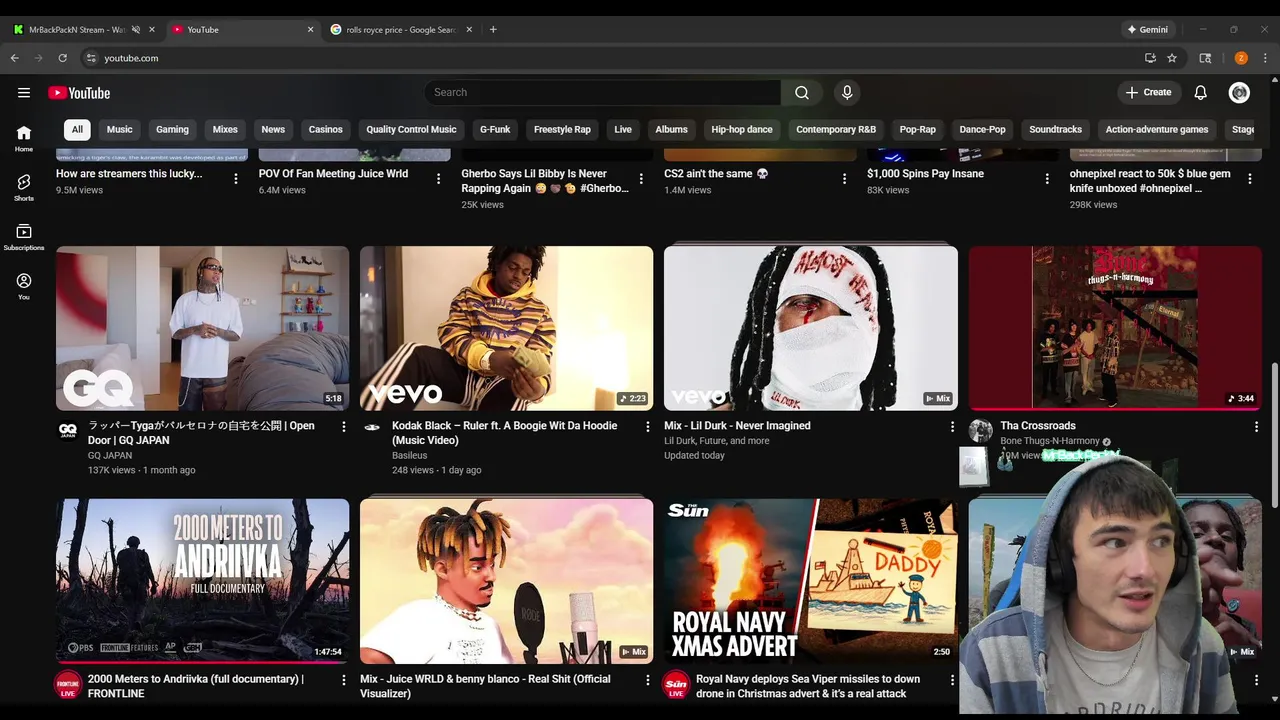Select the All filter chip
Image resolution: width=1280 pixels, height=720 pixels.
(77, 129)
